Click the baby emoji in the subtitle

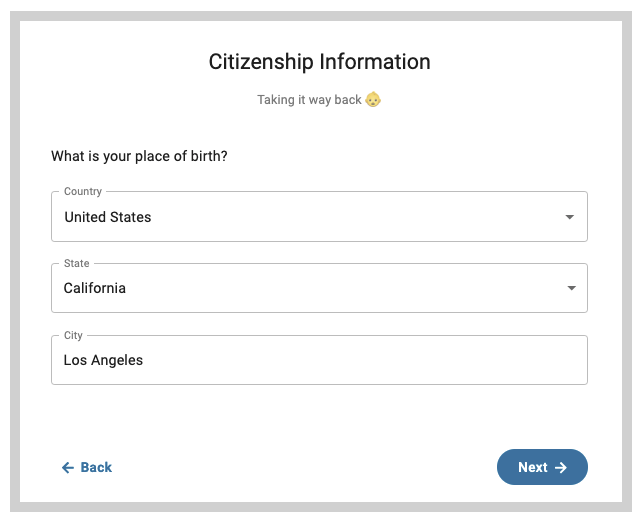[x=373, y=99]
